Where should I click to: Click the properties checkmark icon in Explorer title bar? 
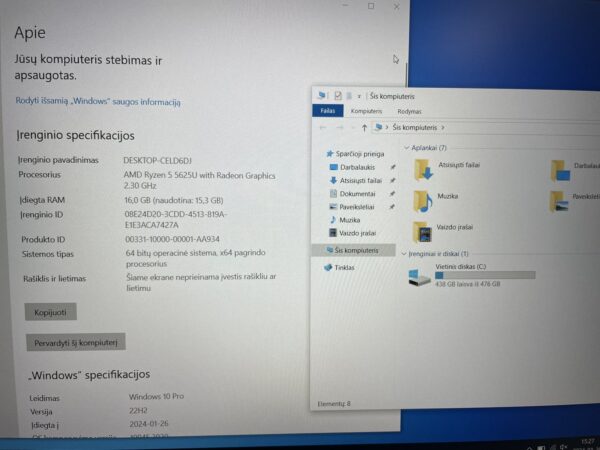[x=338, y=95]
